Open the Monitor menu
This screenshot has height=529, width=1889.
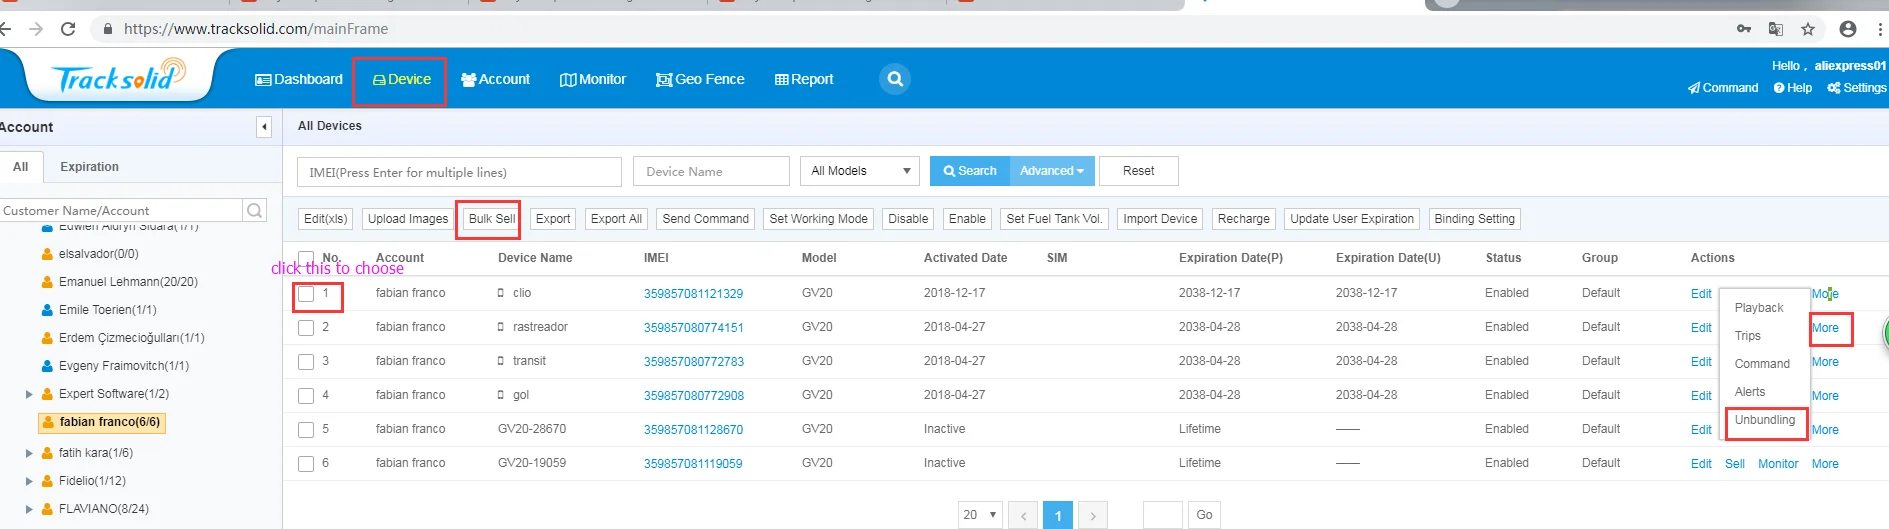[593, 79]
